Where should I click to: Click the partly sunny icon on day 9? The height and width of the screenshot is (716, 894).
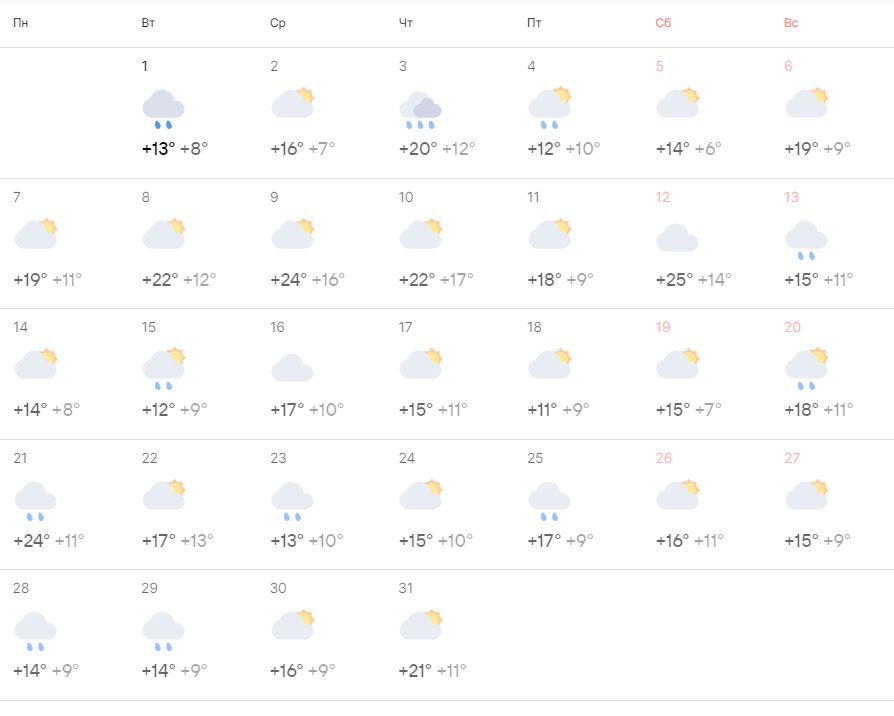click(292, 234)
